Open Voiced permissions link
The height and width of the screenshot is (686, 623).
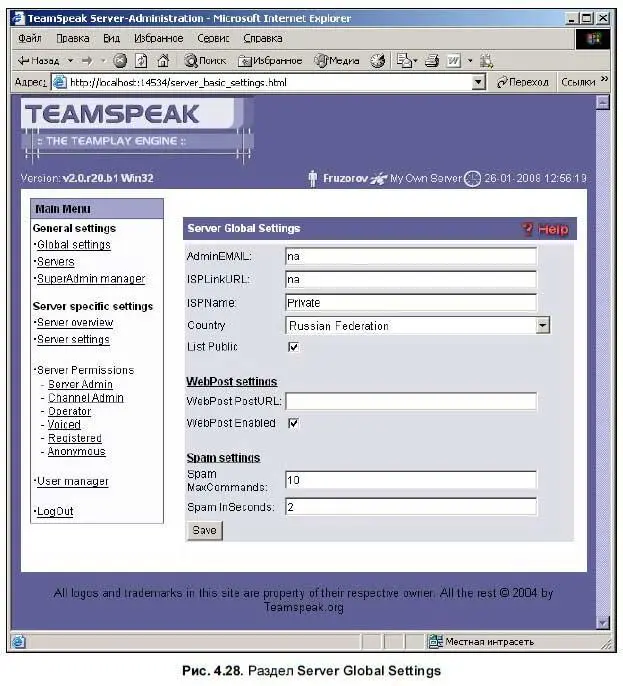pos(64,425)
